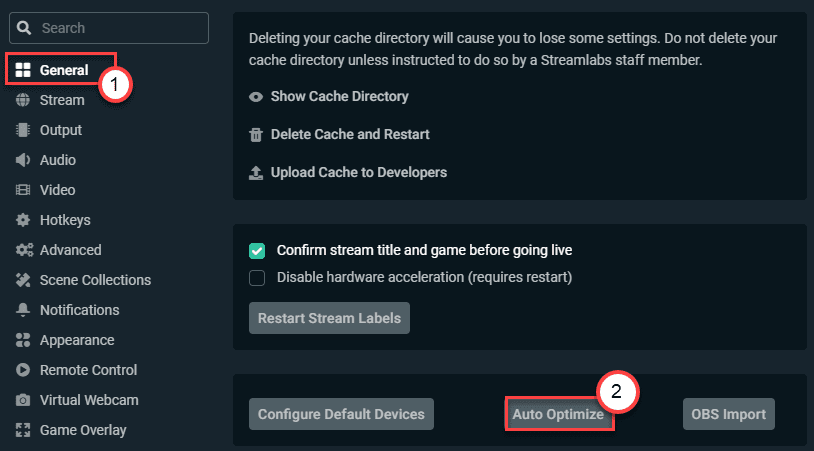Click the gear icon beside Hotkeys

(22, 220)
